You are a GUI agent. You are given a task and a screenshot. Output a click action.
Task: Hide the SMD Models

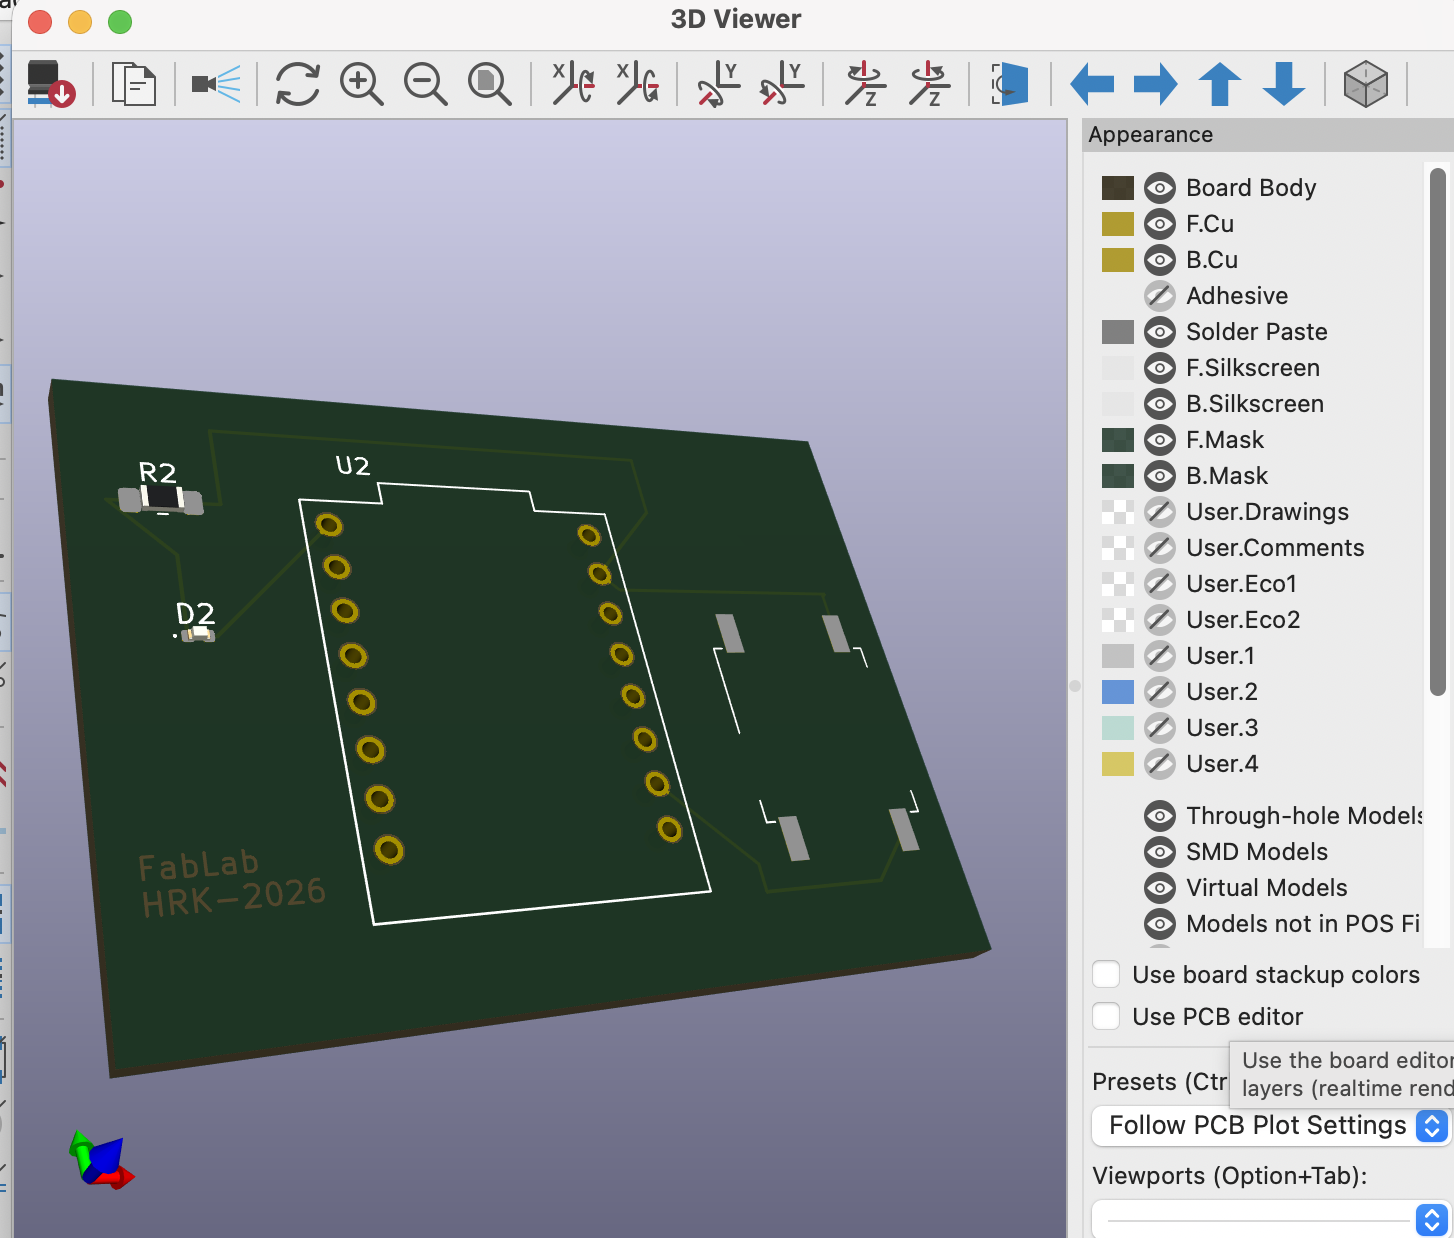click(1159, 852)
